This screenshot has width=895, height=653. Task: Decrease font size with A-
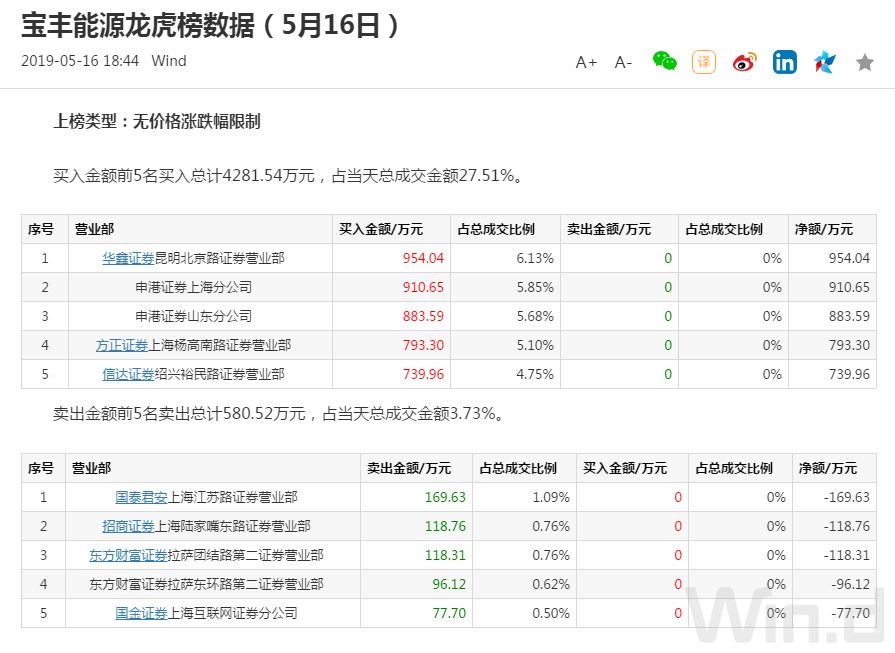[x=623, y=62]
